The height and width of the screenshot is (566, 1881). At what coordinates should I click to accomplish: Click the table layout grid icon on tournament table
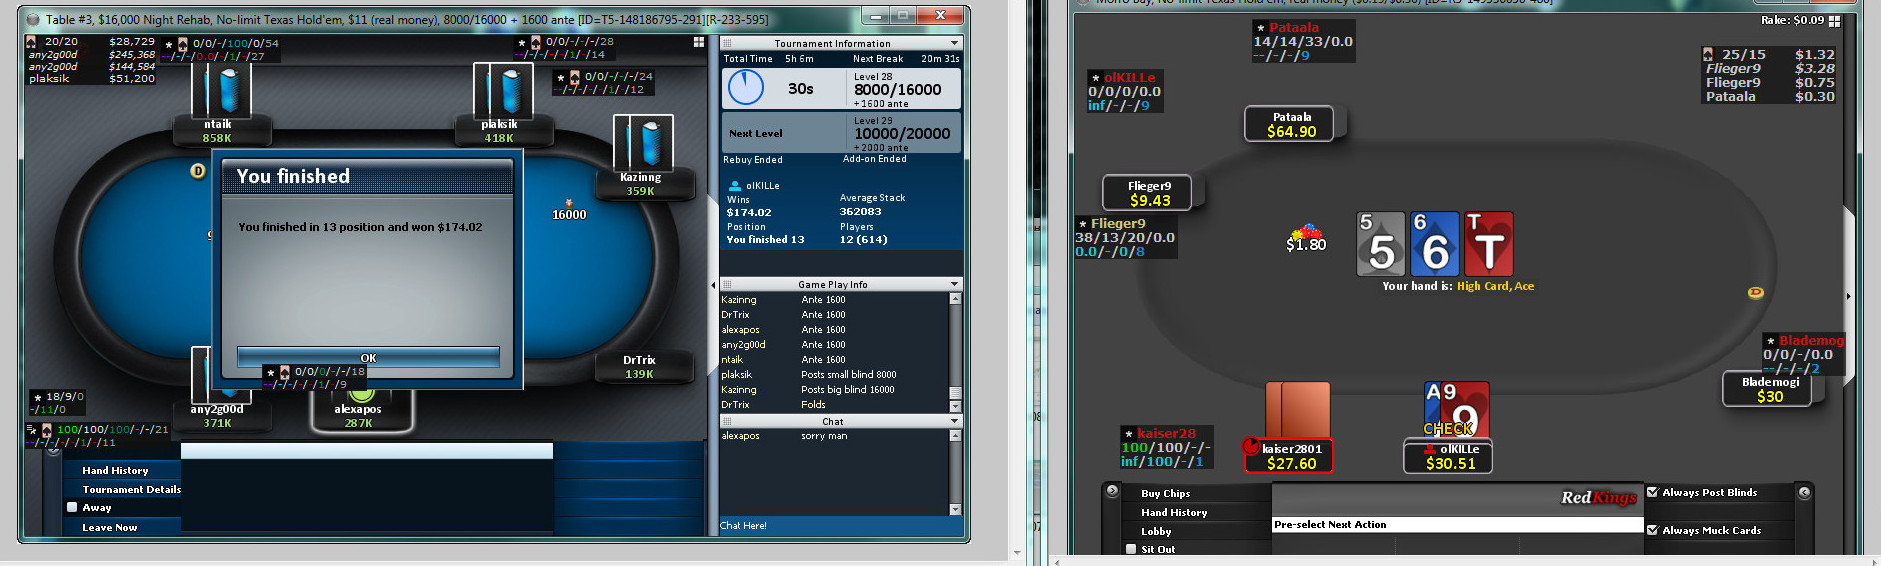point(699,42)
